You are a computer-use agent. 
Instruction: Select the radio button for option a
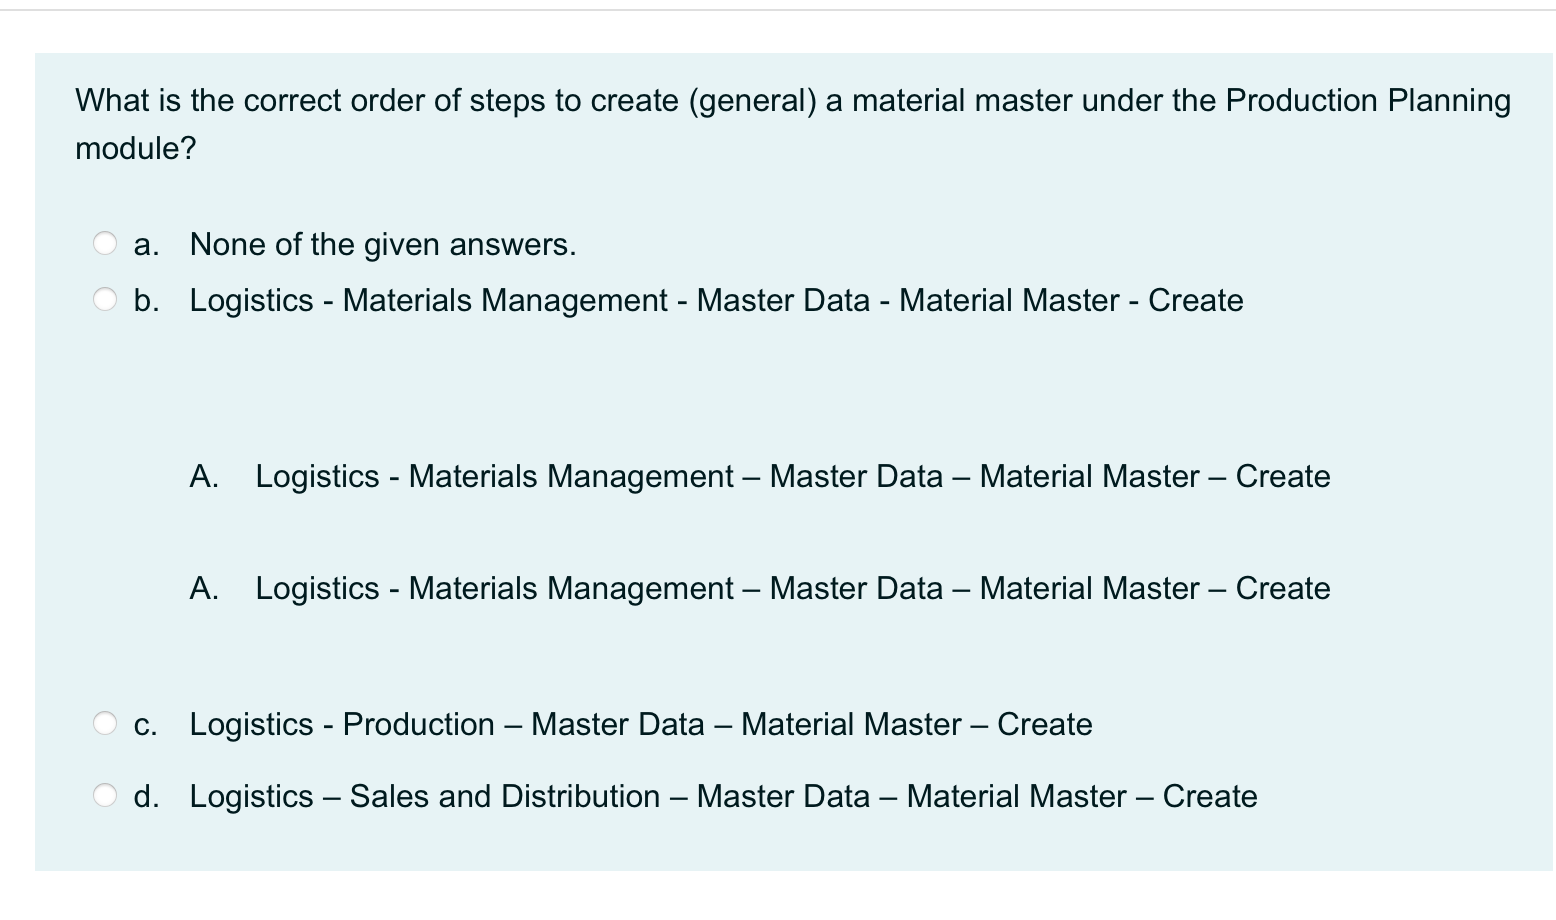104,241
